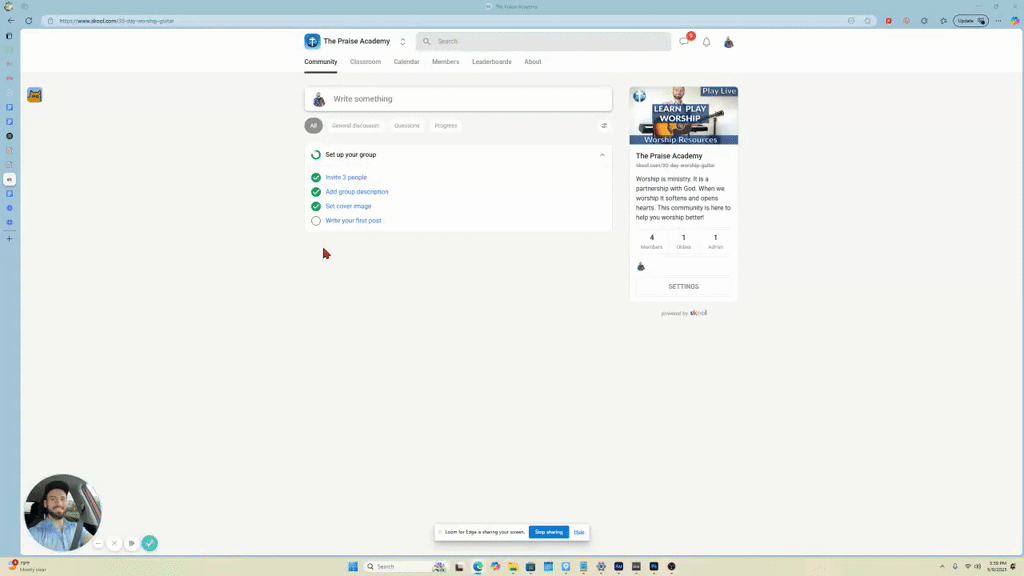
Task: Open the Calendar tab
Action: pyautogui.click(x=406, y=62)
